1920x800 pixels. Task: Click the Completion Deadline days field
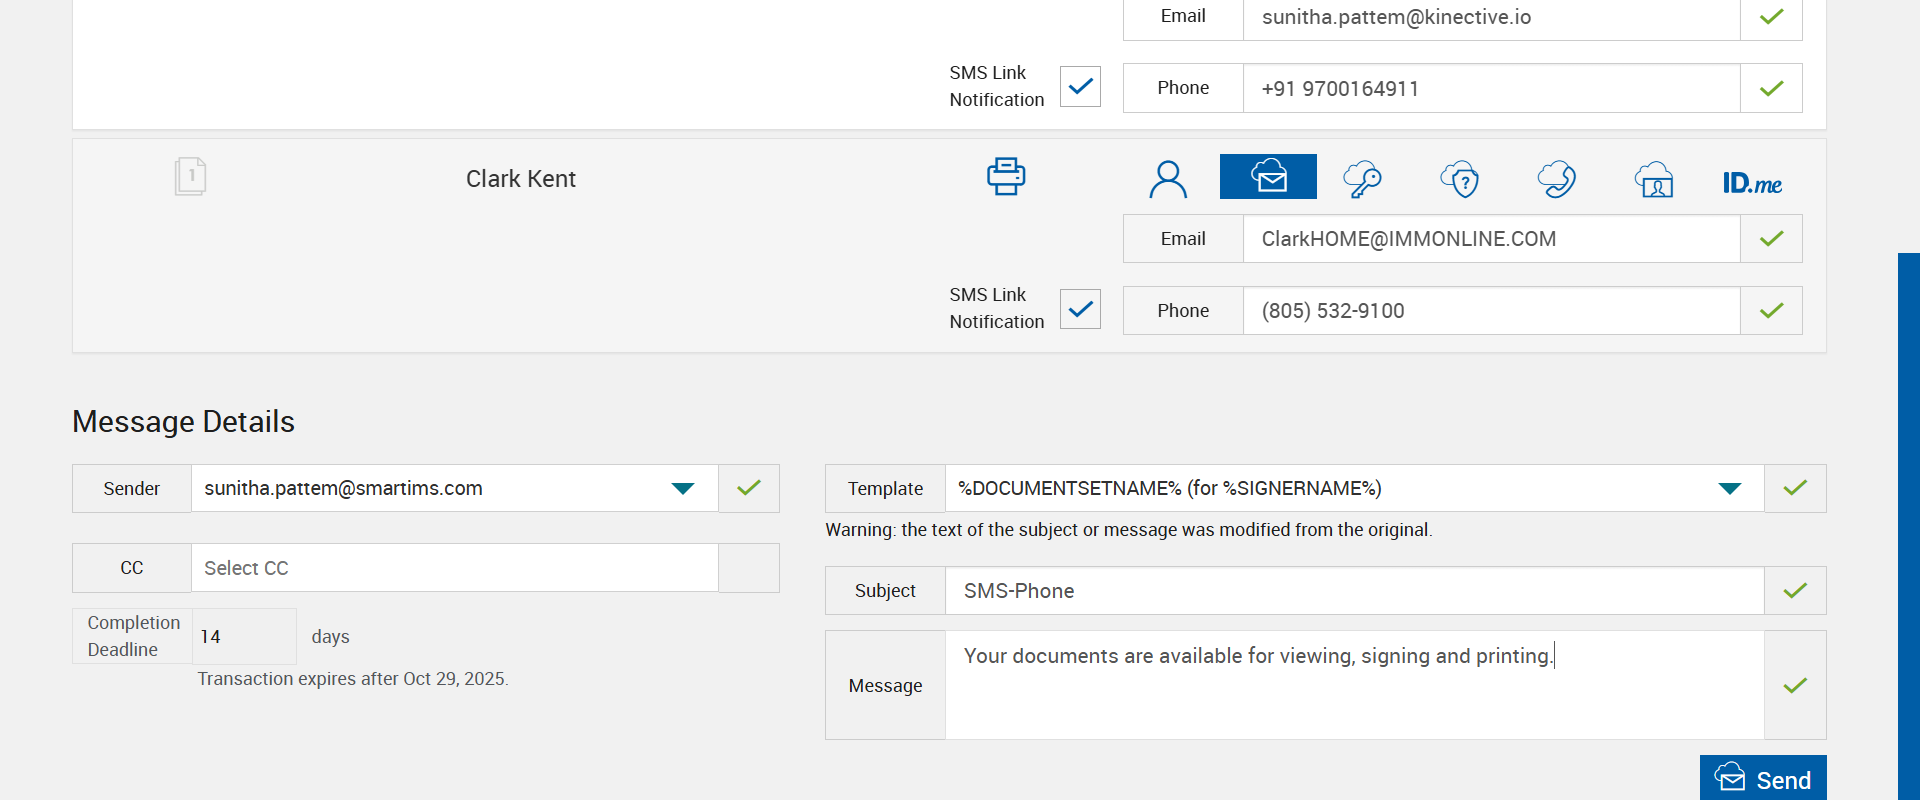[243, 637]
